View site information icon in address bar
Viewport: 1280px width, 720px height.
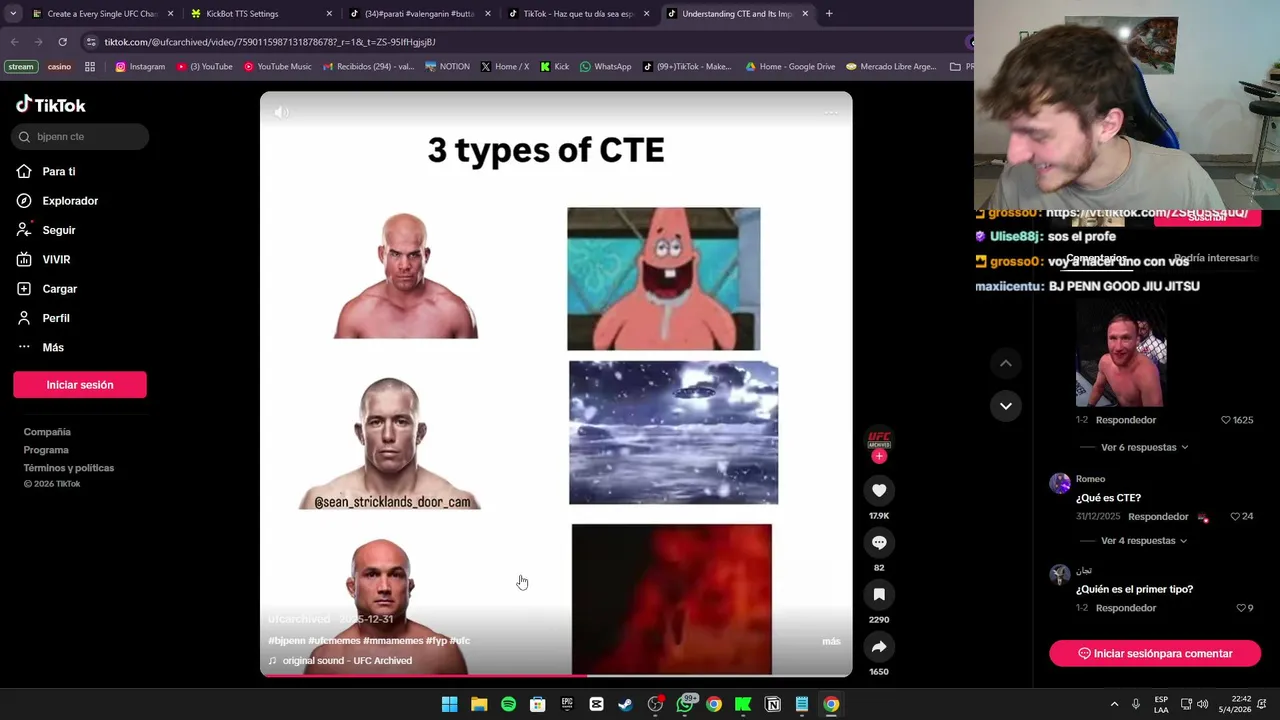pos(91,42)
